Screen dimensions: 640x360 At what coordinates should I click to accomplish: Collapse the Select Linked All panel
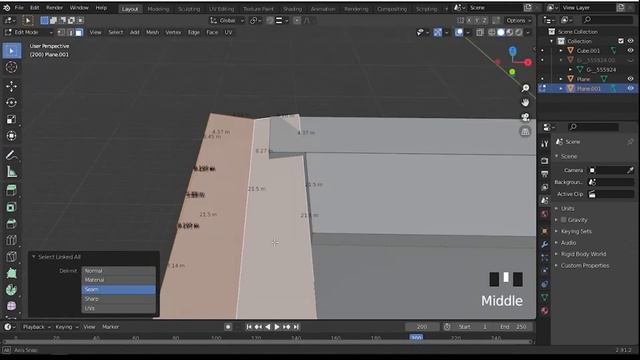(x=33, y=257)
